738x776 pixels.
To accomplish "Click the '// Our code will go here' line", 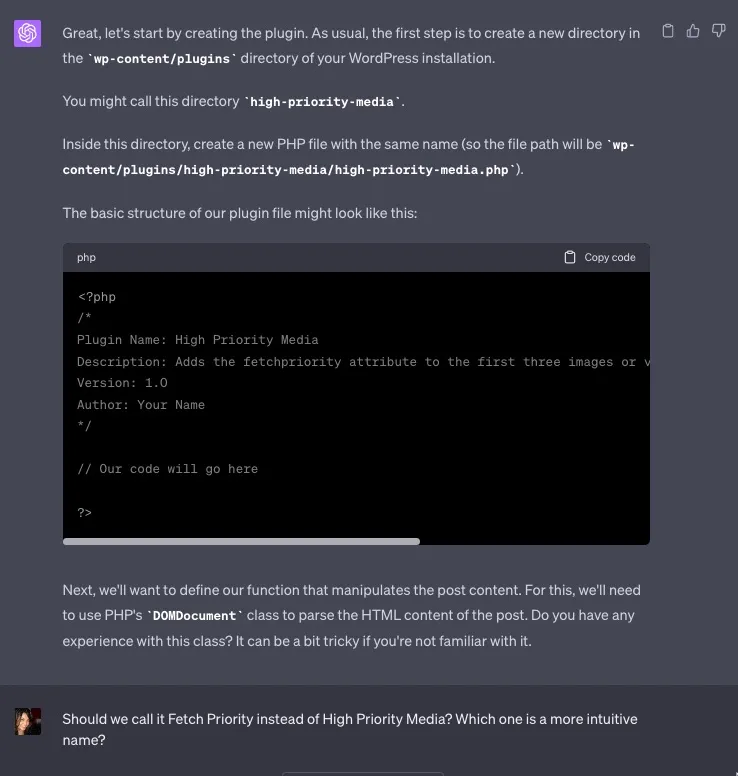I will tap(167, 469).
